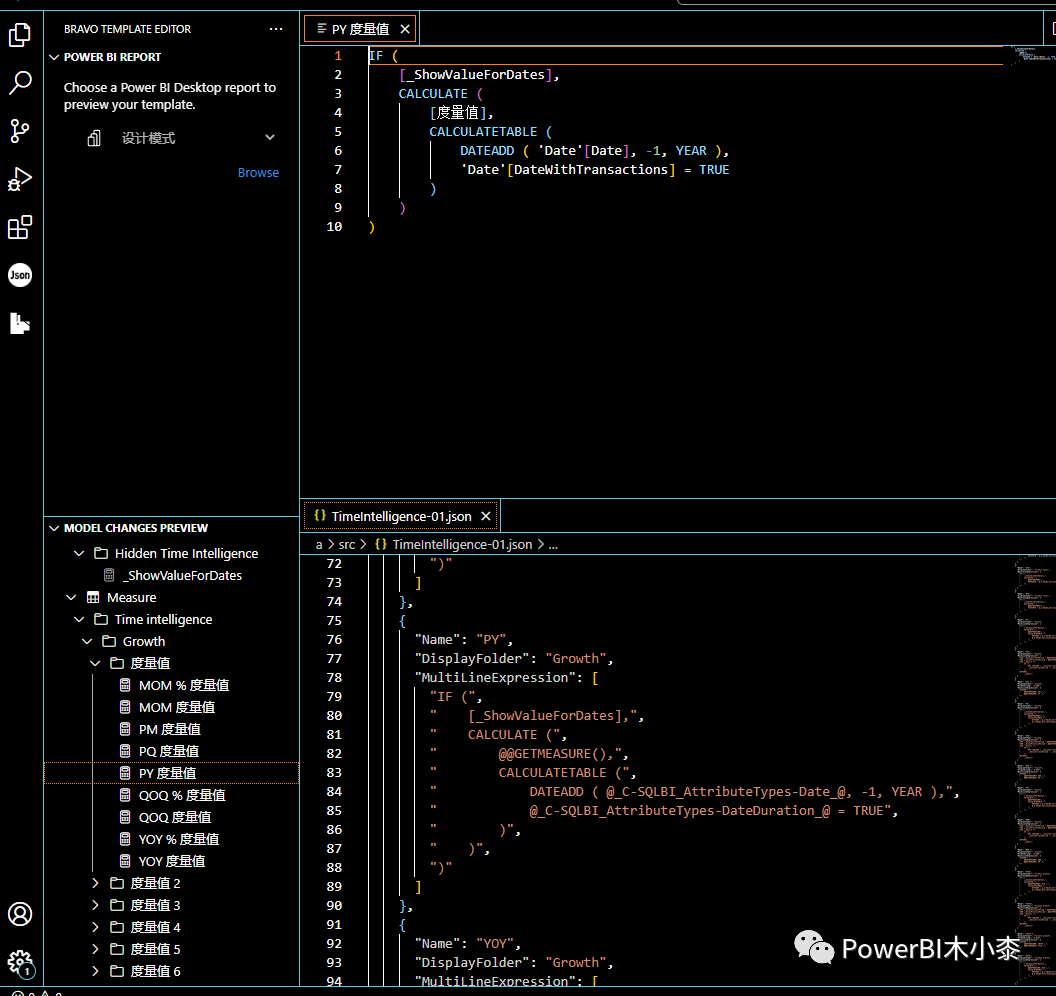Expand the 度量值 6 folder

[95, 971]
